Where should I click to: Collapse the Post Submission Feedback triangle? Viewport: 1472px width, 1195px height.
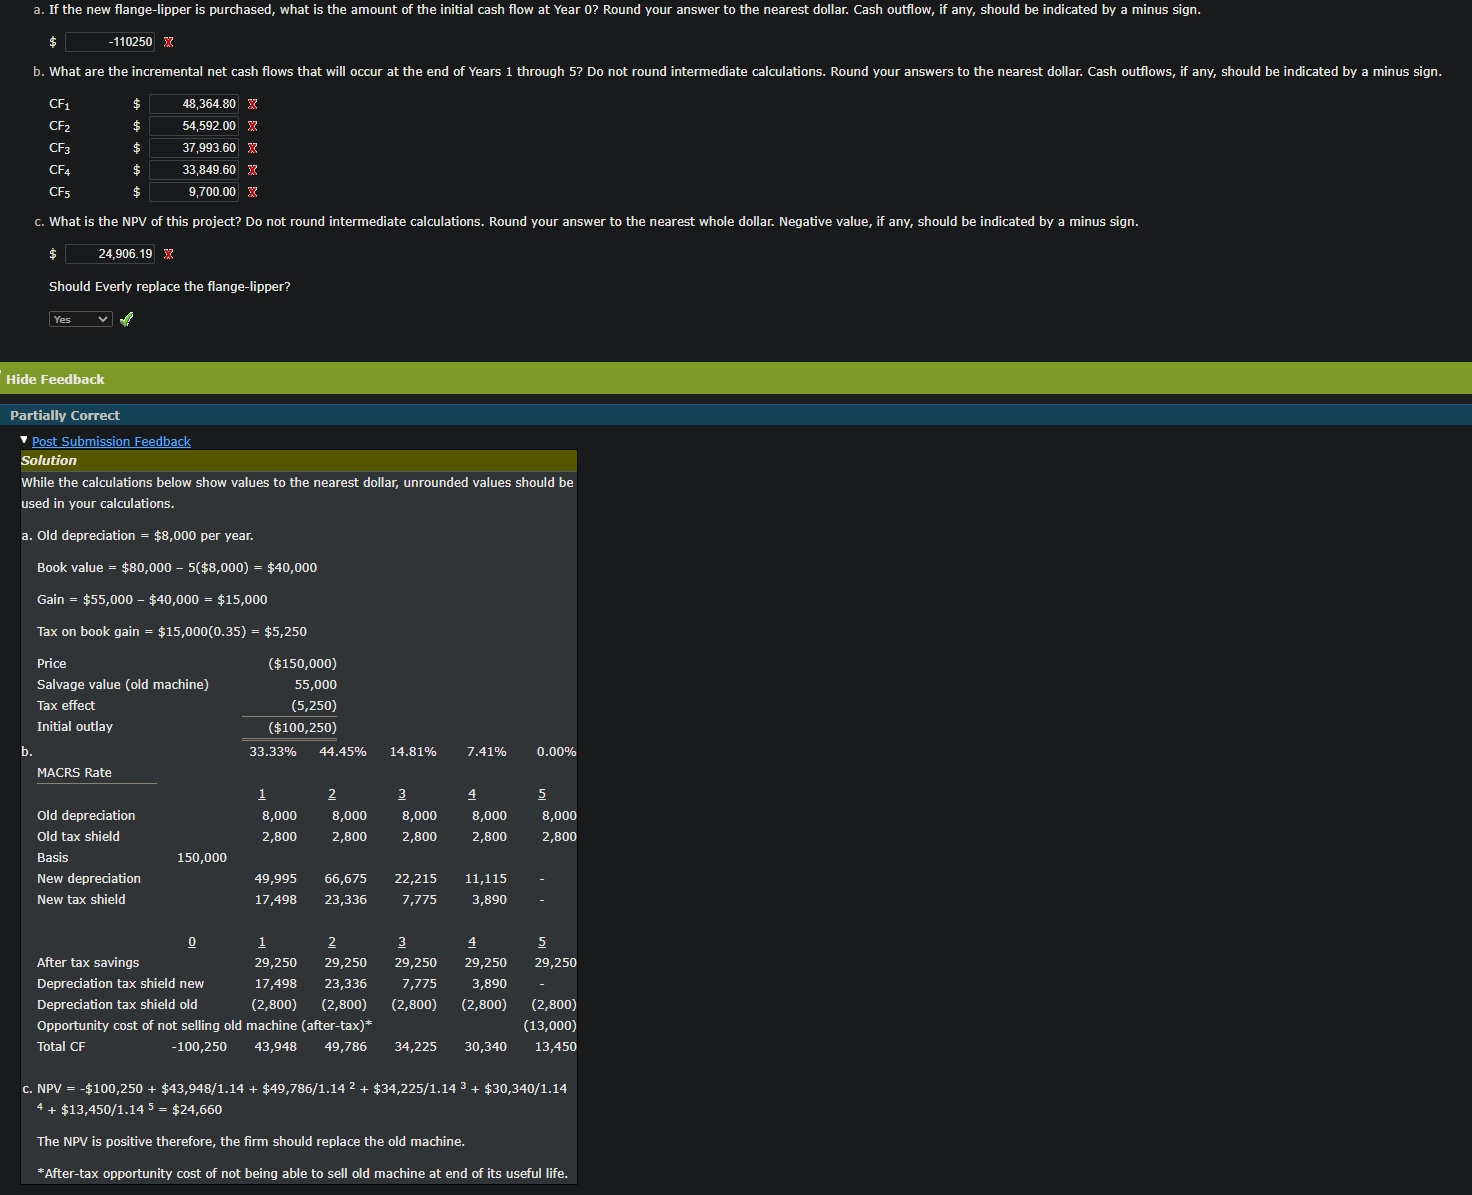click(24, 440)
